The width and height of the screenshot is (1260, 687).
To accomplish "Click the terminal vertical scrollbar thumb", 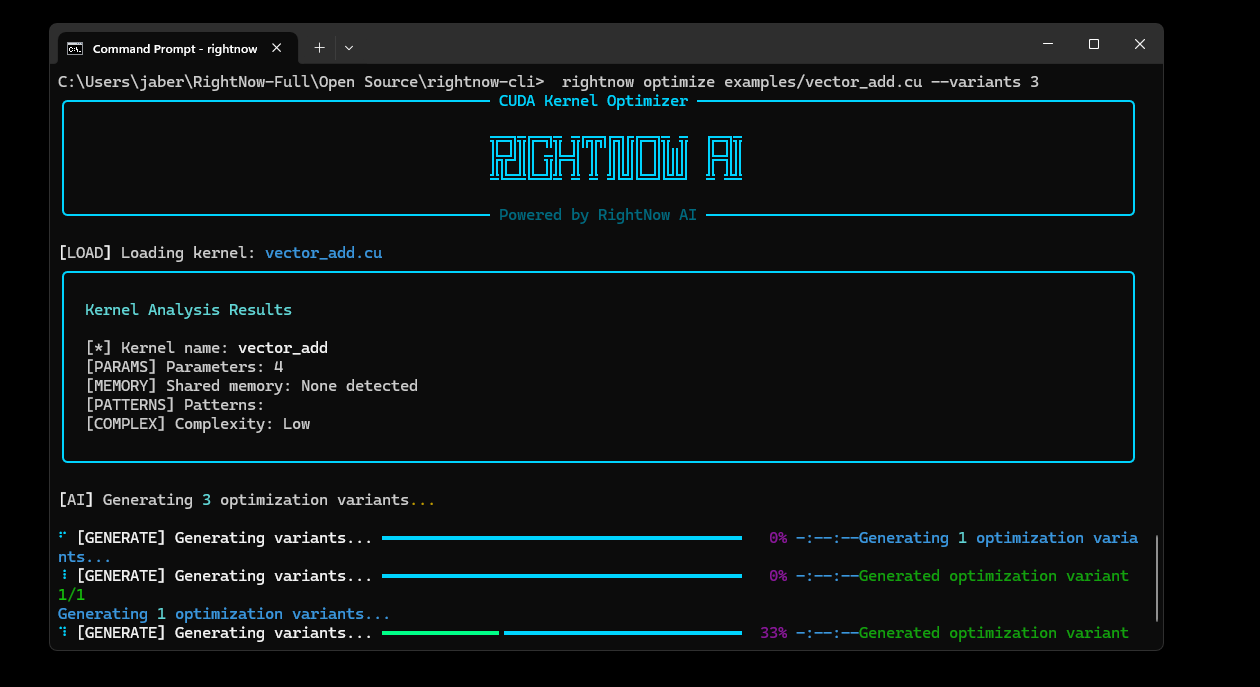I will tap(1157, 578).
